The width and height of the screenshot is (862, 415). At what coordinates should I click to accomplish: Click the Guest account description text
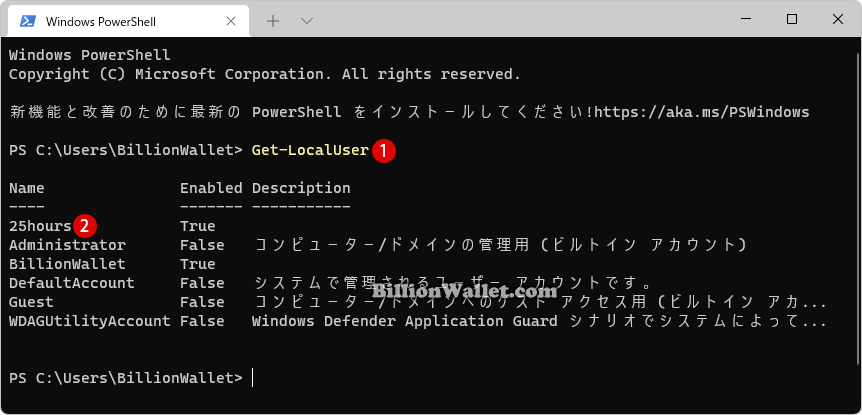pyautogui.click(x=541, y=302)
